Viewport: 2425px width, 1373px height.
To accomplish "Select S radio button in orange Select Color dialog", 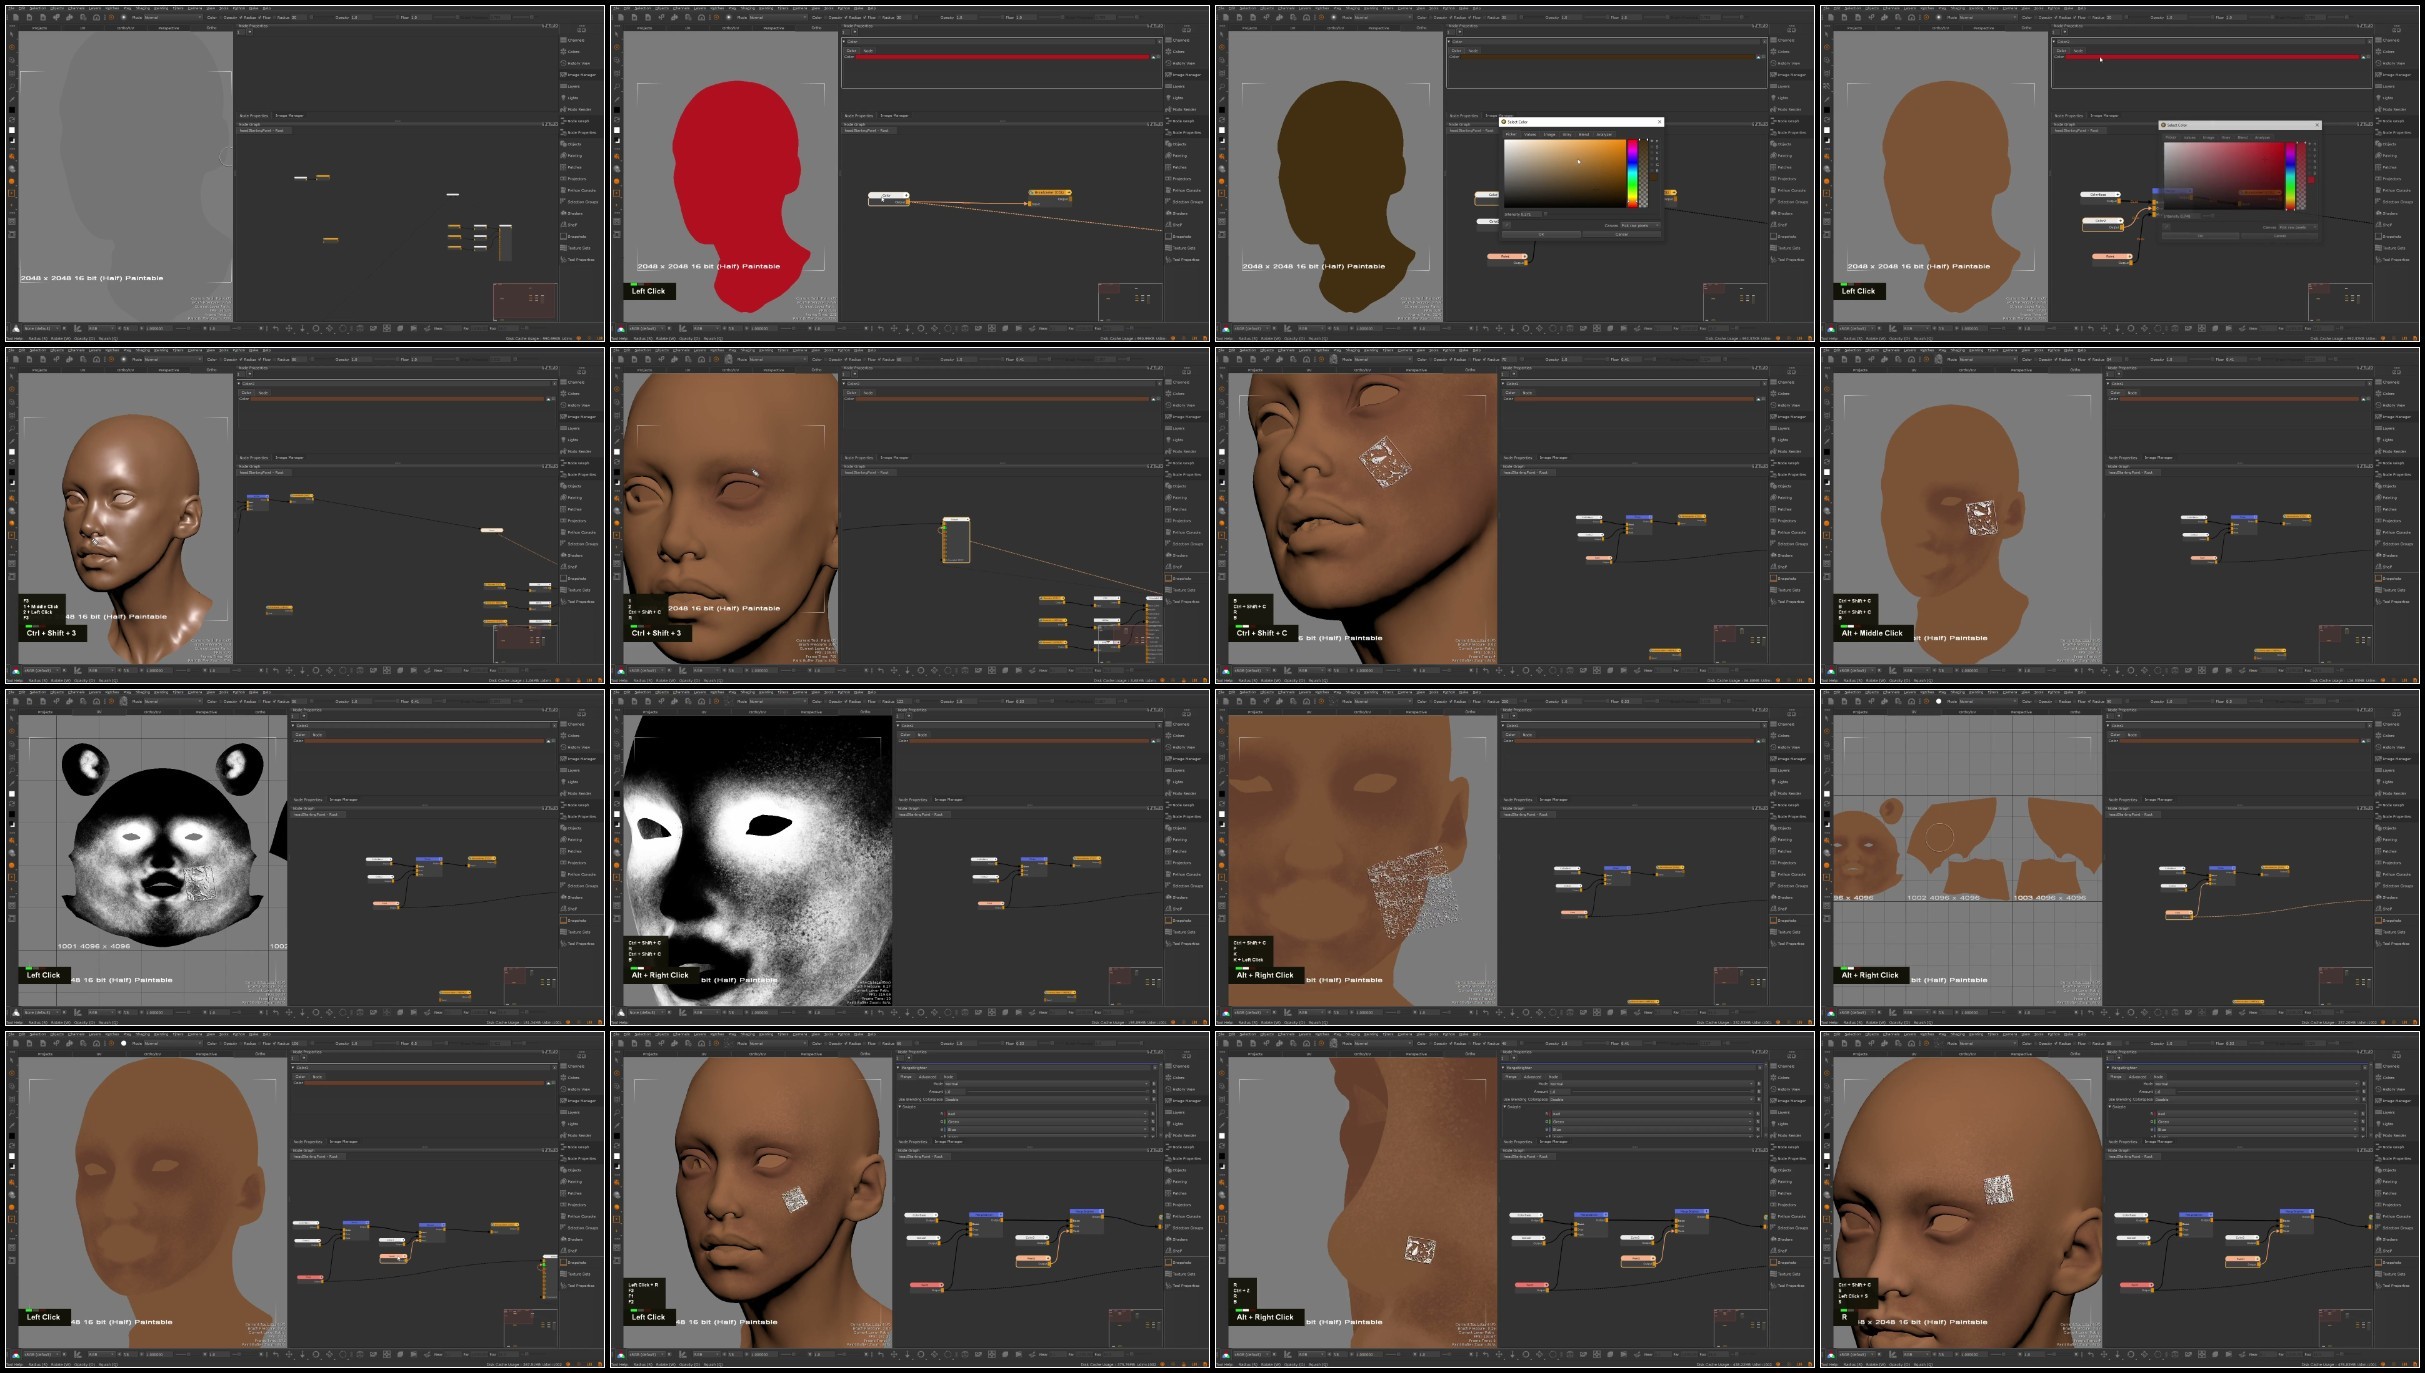I will click(x=1652, y=147).
